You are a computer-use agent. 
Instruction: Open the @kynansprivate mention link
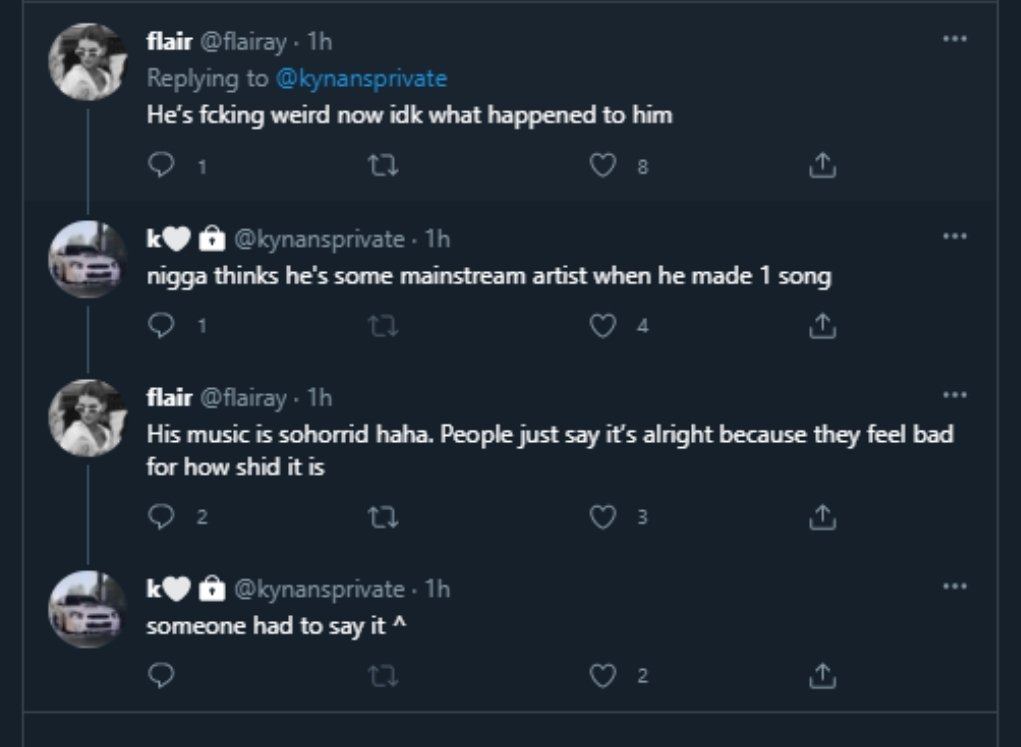coord(361,78)
